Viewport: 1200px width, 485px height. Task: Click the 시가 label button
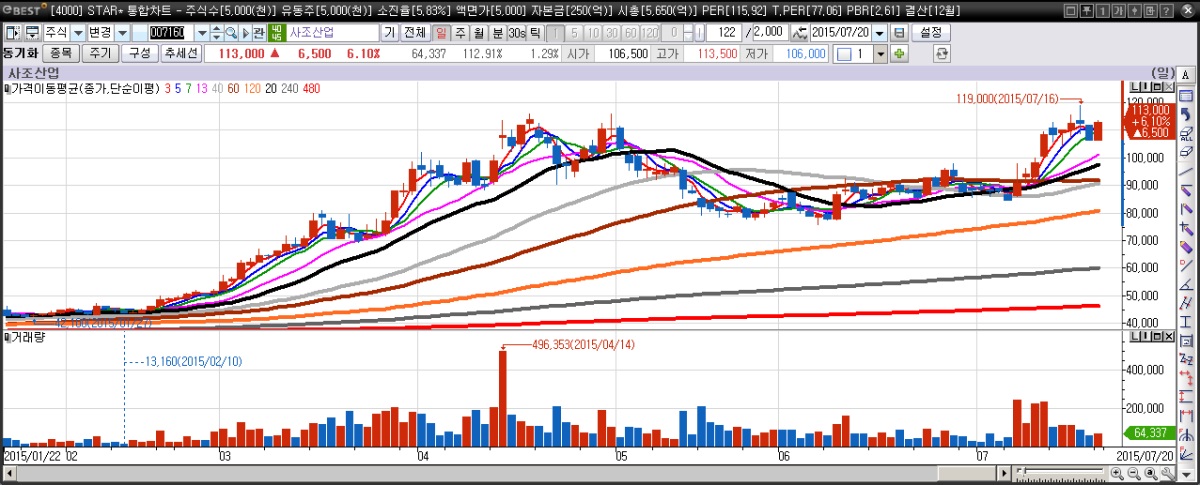579,53
